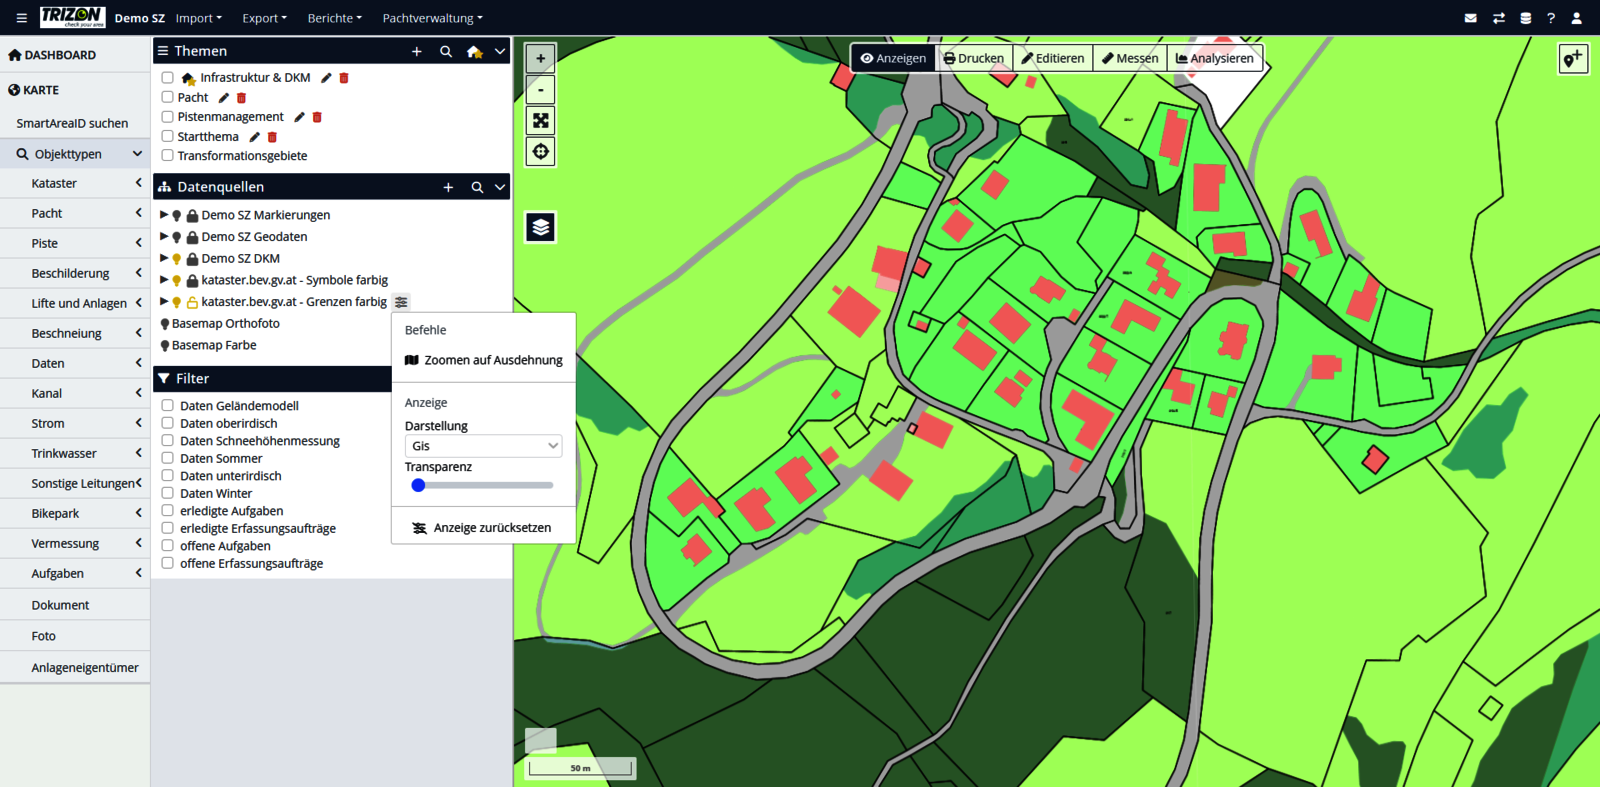Enable the Daten Winter filter checkbox
Viewport: 1600px width, 787px height.
pos(168,493)
